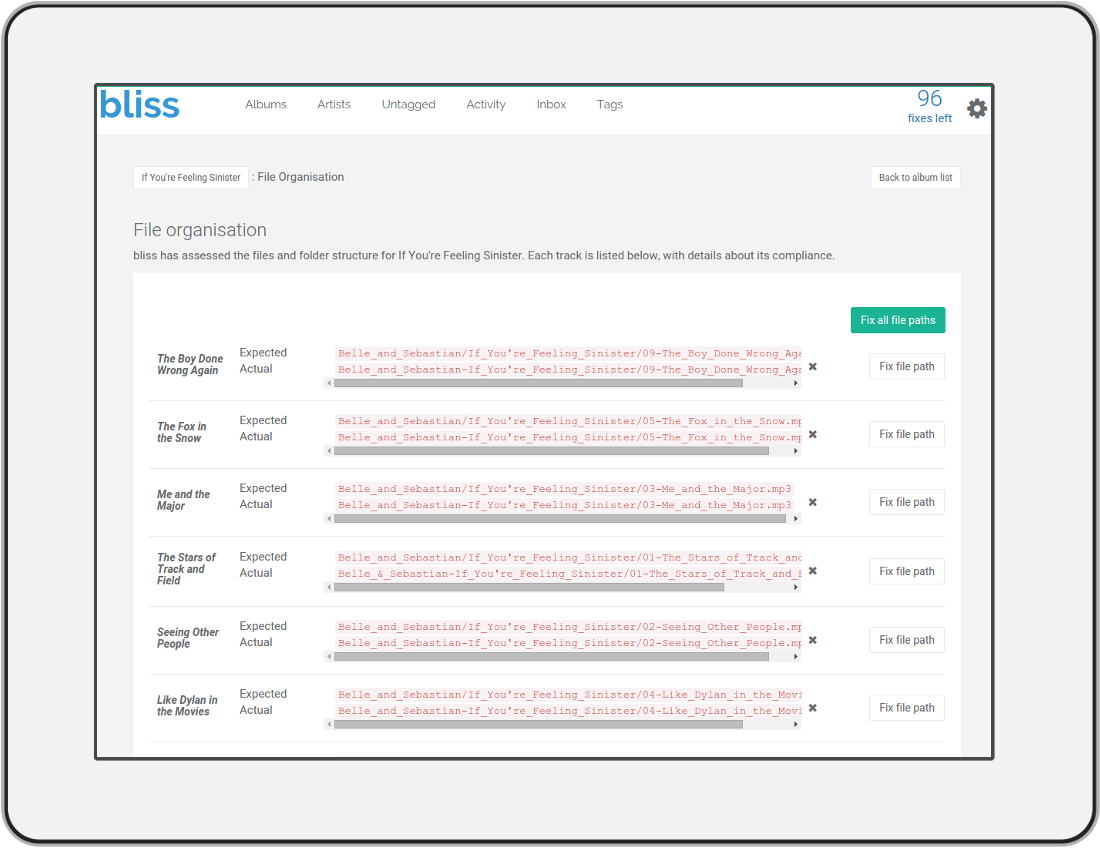Click the File organisation heading
The image size is (1100, 861).
click(x=200, y=230)
